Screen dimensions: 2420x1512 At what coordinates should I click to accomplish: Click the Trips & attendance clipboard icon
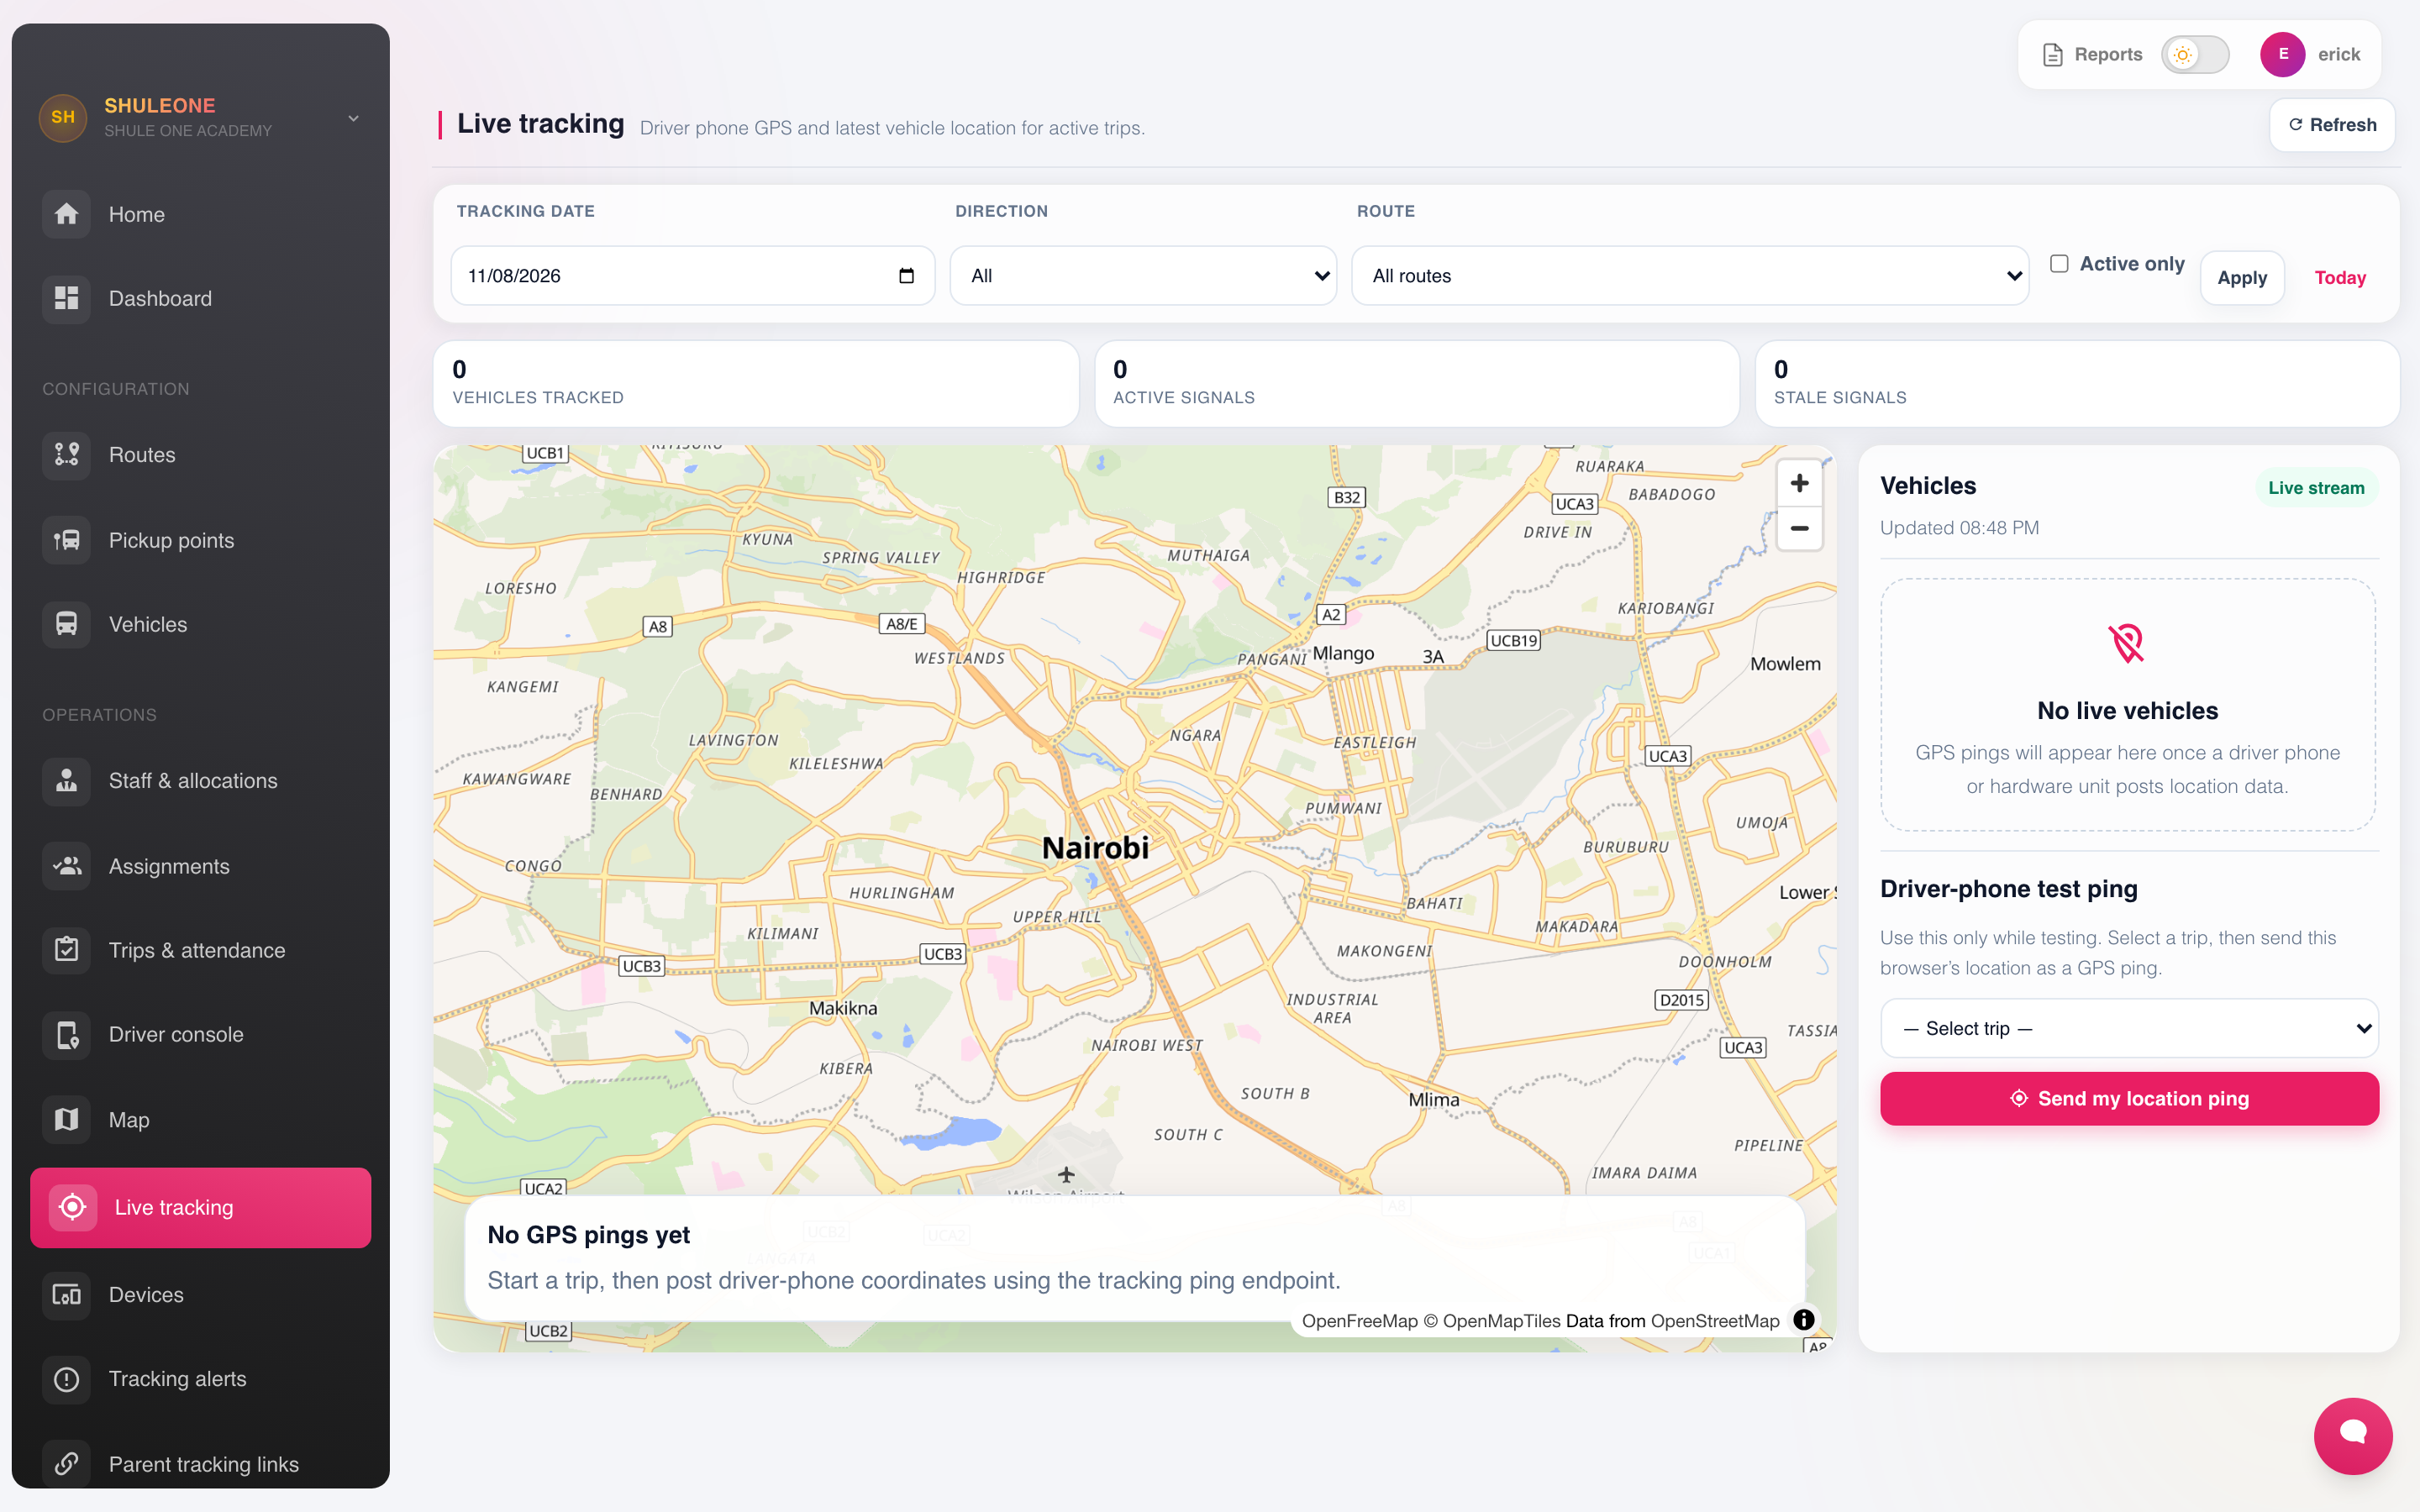click(x=66, y=950)
